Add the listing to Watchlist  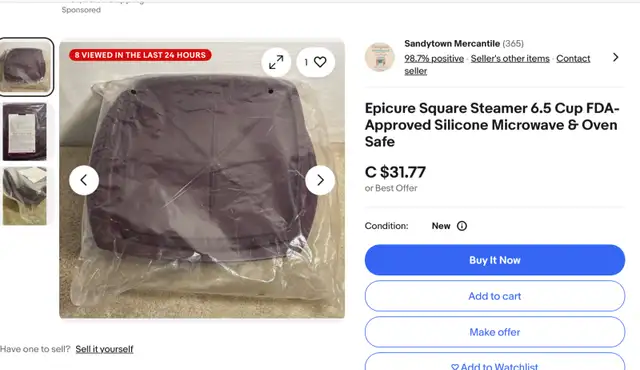coord(495,363)
